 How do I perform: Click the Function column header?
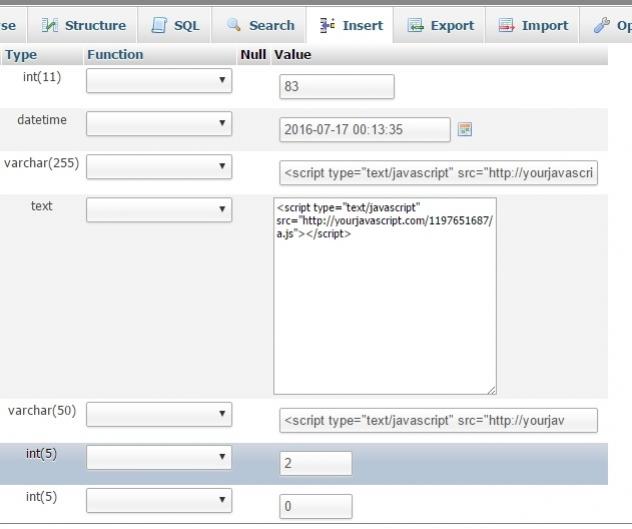click(115, 55)
